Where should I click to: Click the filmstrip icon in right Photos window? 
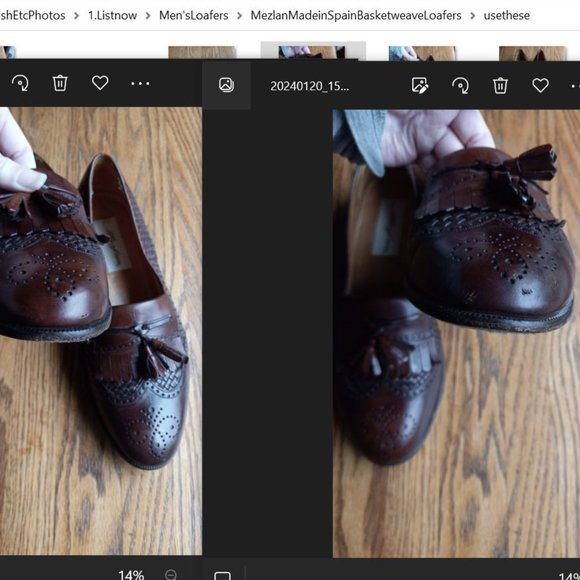(226, 85)
